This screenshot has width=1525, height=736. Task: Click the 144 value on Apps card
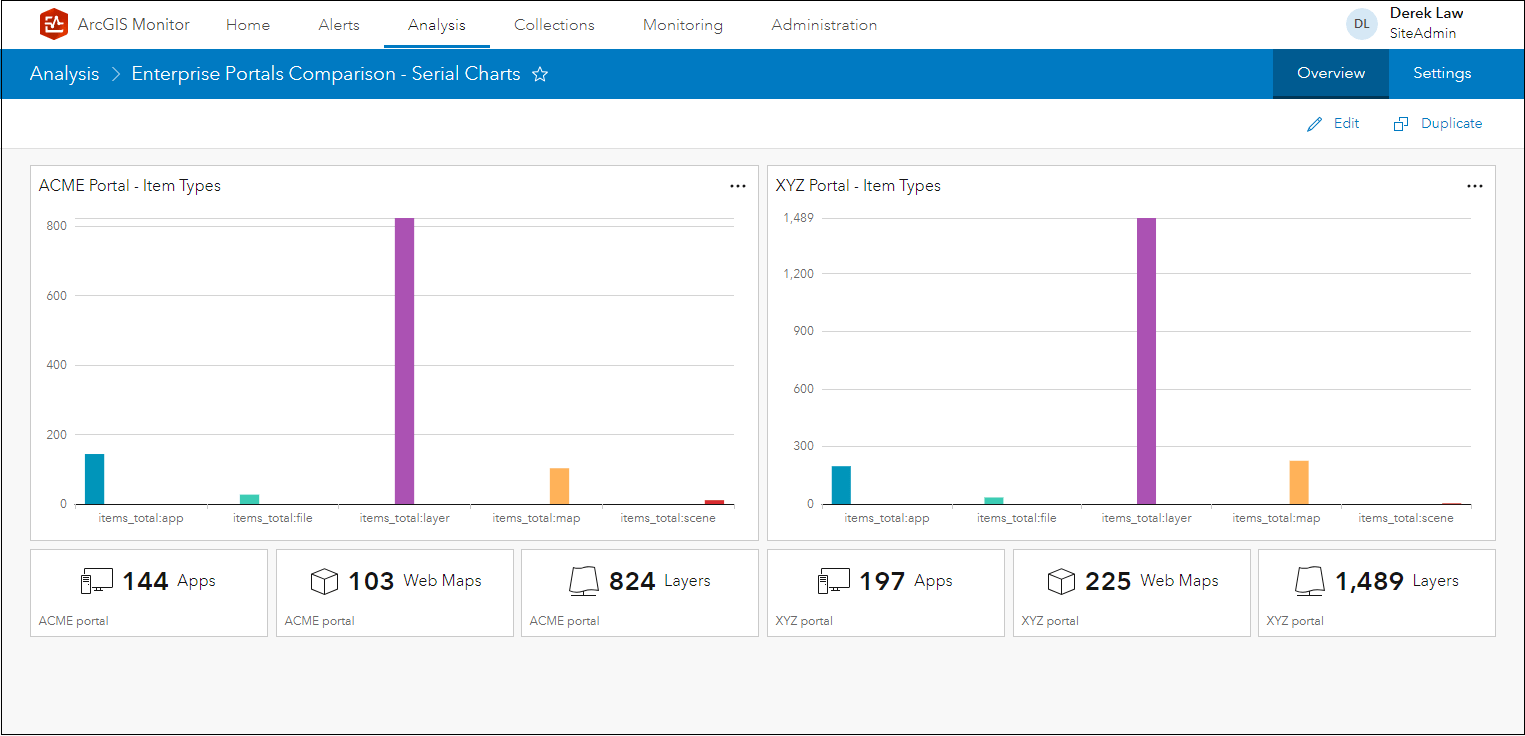145,582
